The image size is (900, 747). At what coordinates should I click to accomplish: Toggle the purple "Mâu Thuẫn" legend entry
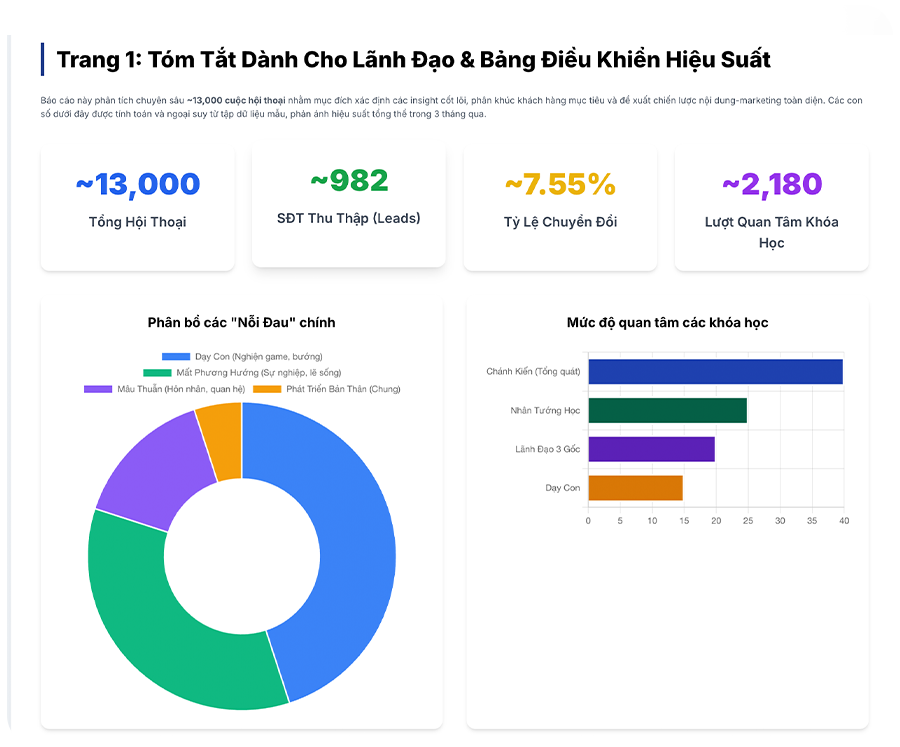click(x=164, y=389)
